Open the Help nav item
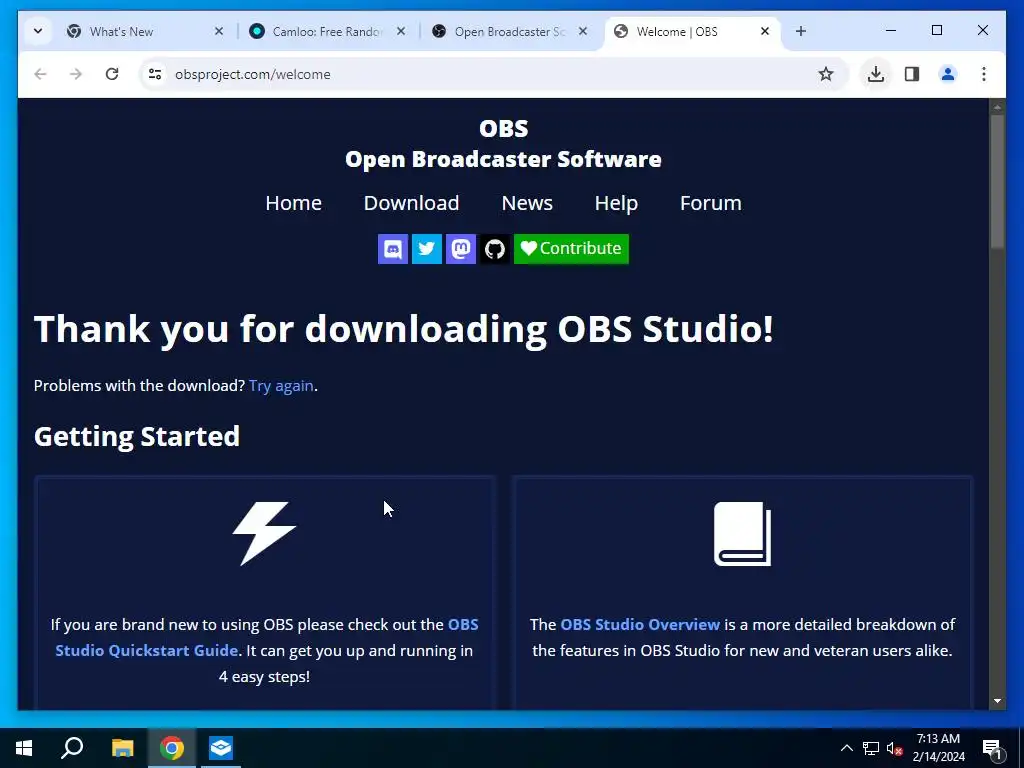1024x768 pixels. (616, 203)
